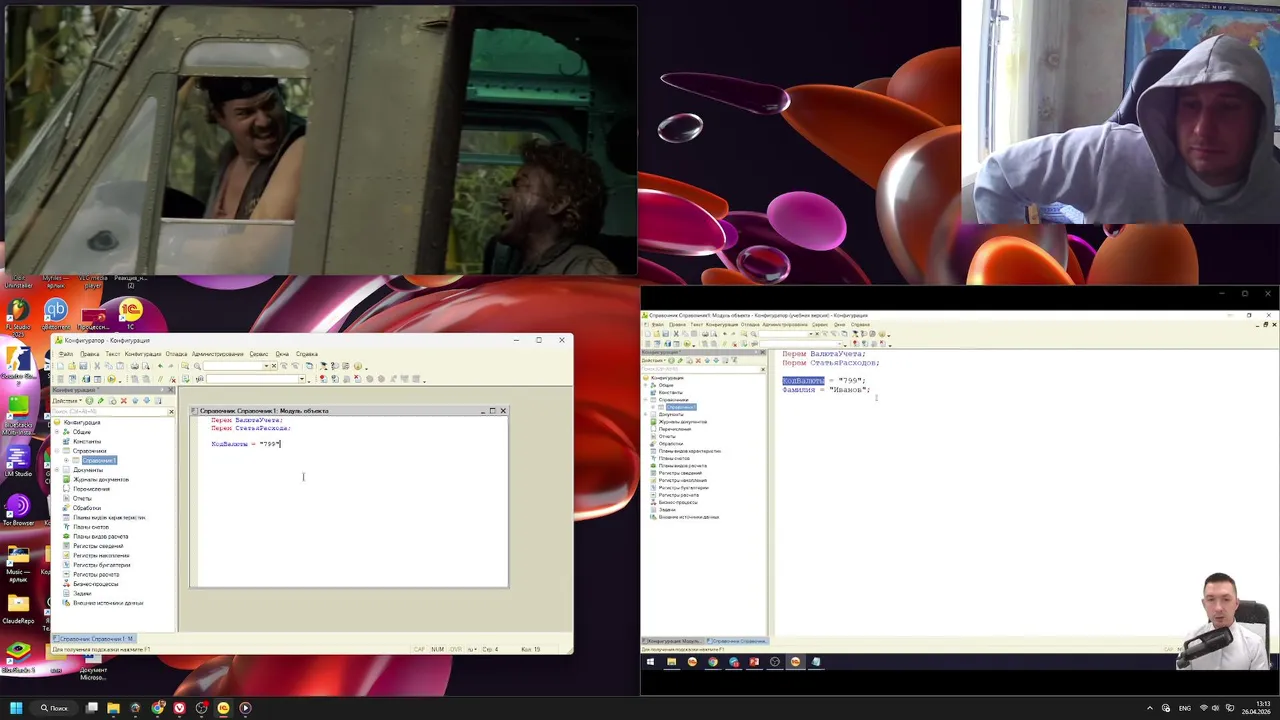Click the Windows Start button on taskbar
This screenshot has width=1280, height=720.
16,708
